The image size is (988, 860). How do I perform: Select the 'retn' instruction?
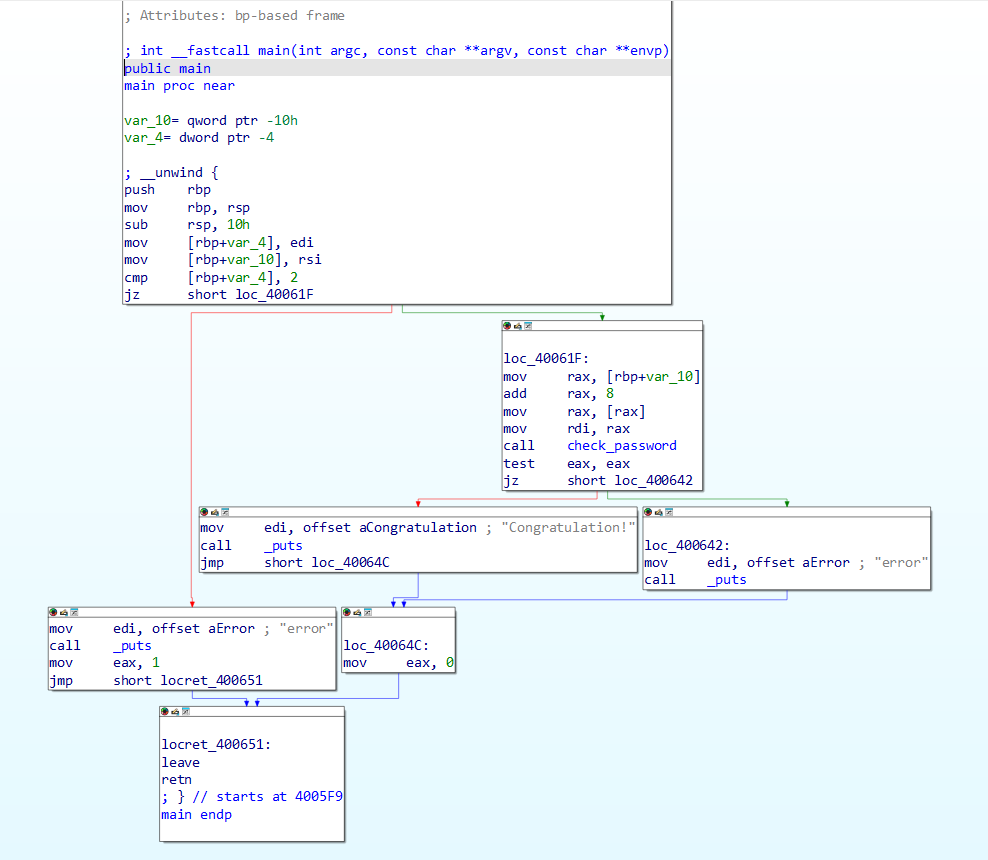click(x=176, y=779)
